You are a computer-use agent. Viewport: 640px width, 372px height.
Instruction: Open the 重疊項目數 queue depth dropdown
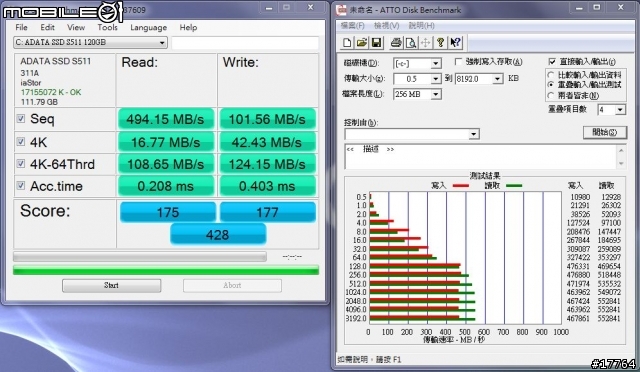[620, 109]
